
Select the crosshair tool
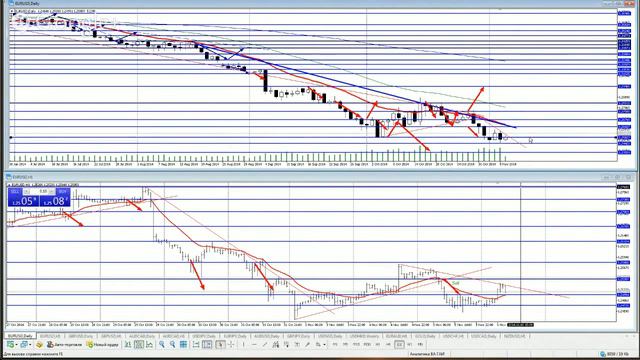coord(231,344)
